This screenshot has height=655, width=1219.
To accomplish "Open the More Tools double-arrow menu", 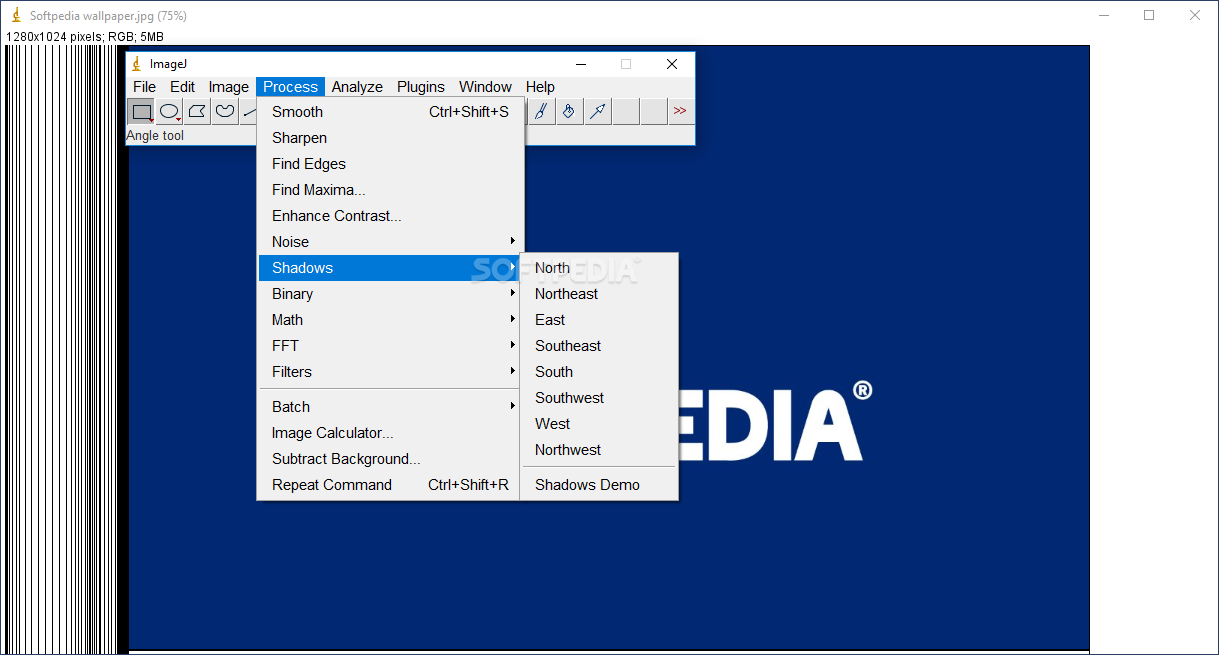I will (x=680, y=111).
